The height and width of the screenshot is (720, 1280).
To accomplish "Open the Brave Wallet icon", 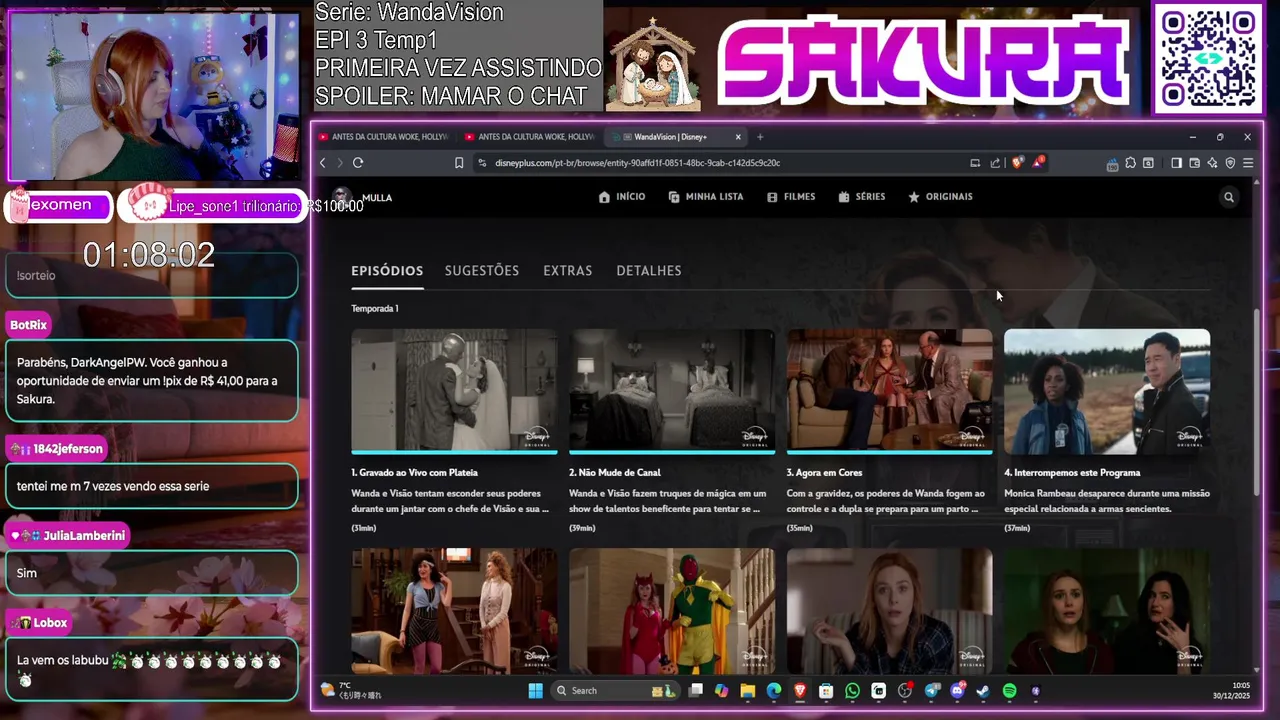I will tap(1194, 163).
